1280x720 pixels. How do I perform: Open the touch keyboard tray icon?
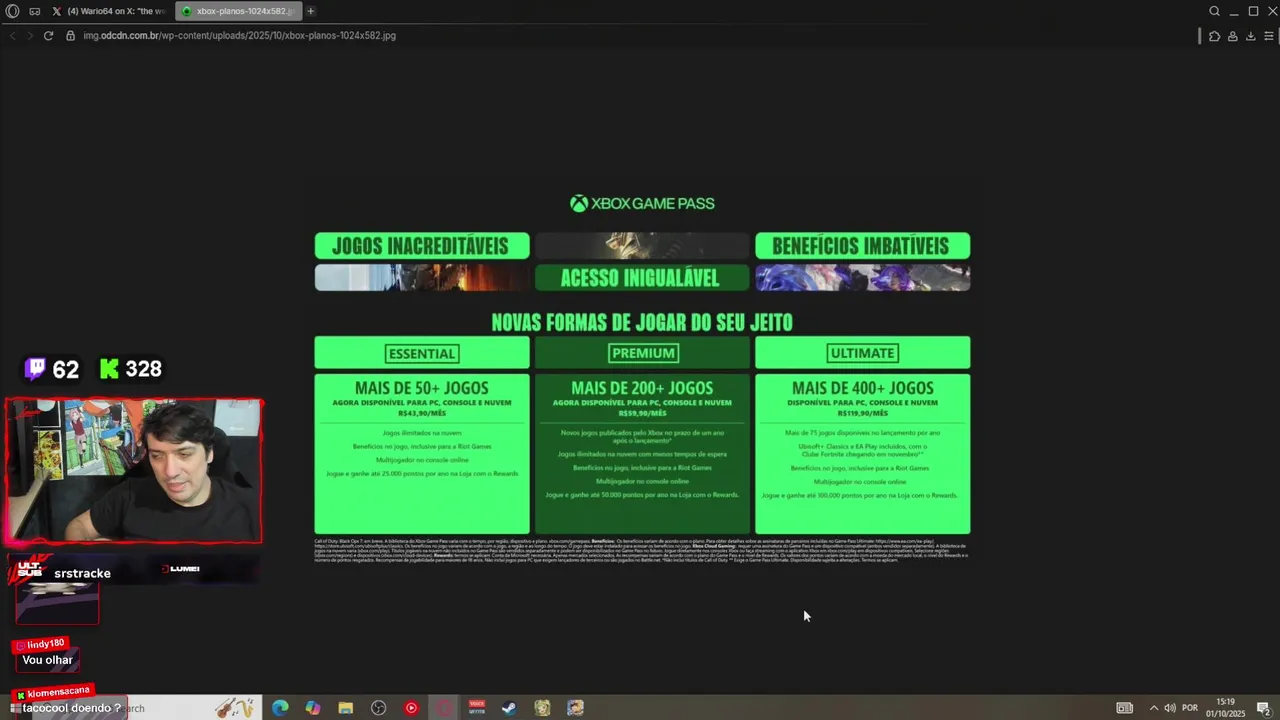pos(1125,708)
